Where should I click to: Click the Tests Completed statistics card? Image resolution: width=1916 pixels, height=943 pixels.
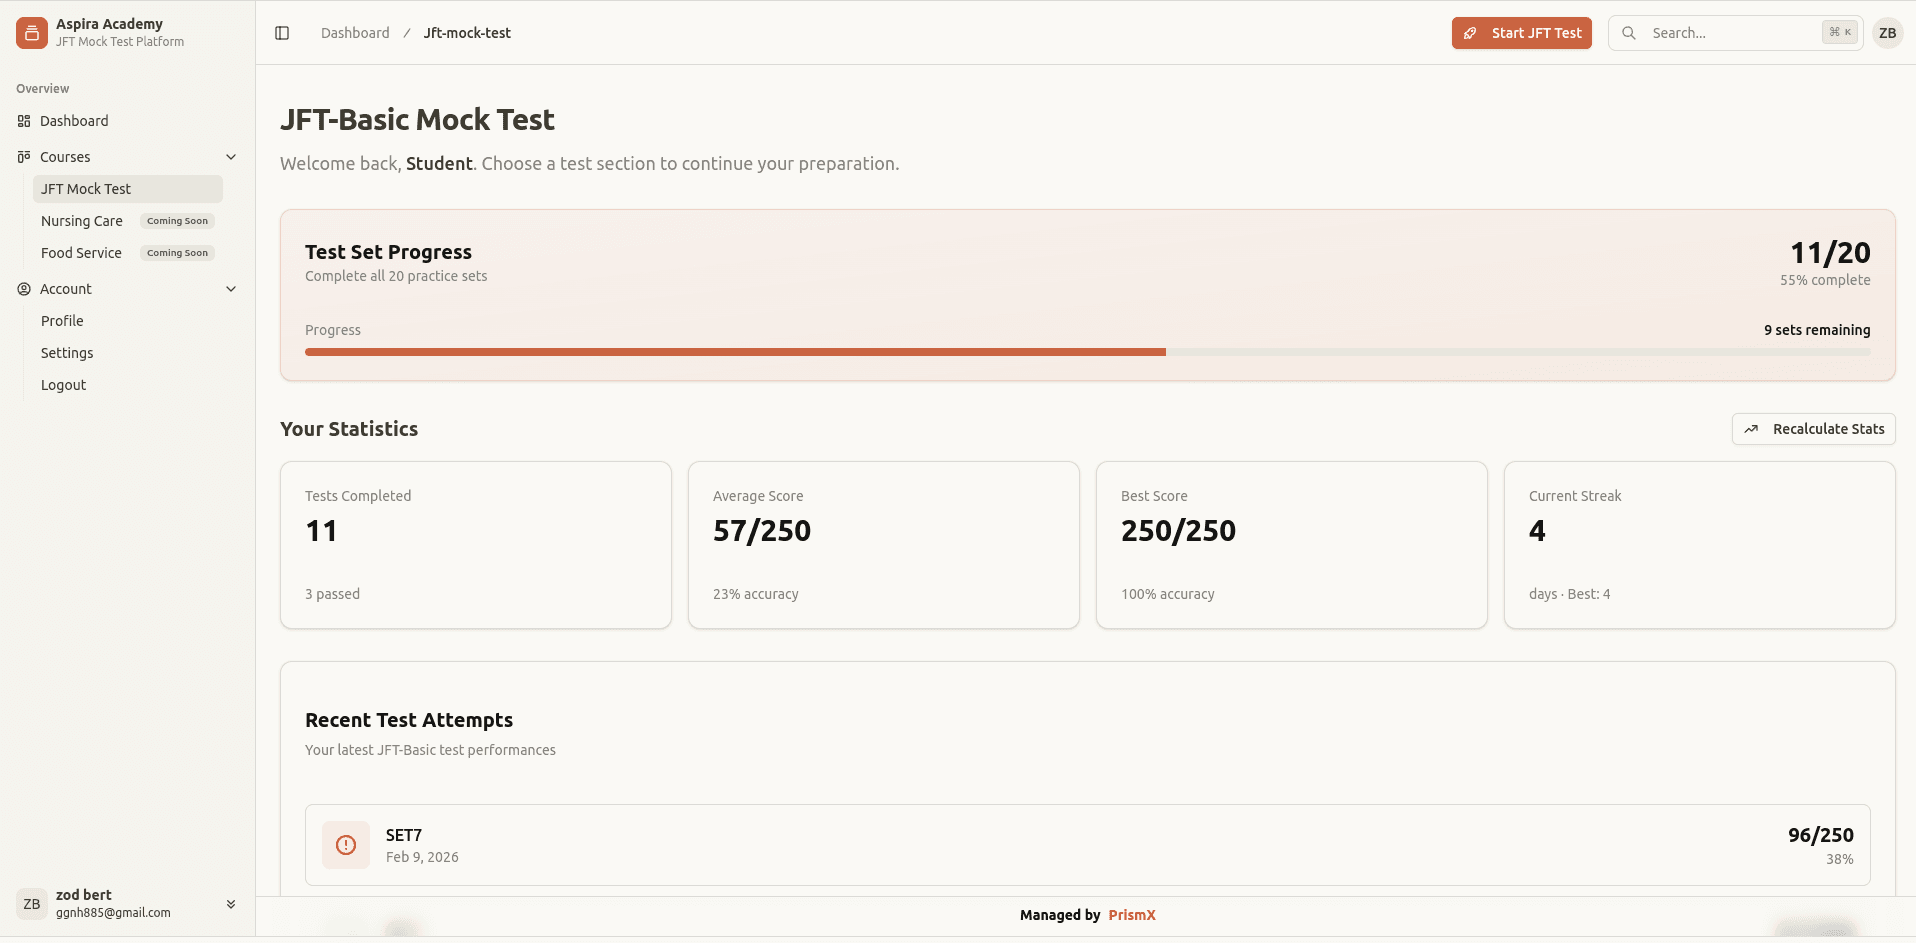pyautogui.click(x=476, y=545)
